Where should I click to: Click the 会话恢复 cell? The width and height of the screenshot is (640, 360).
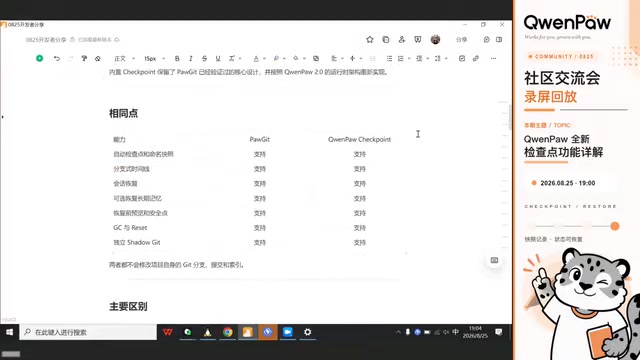[x=125, y=184]
